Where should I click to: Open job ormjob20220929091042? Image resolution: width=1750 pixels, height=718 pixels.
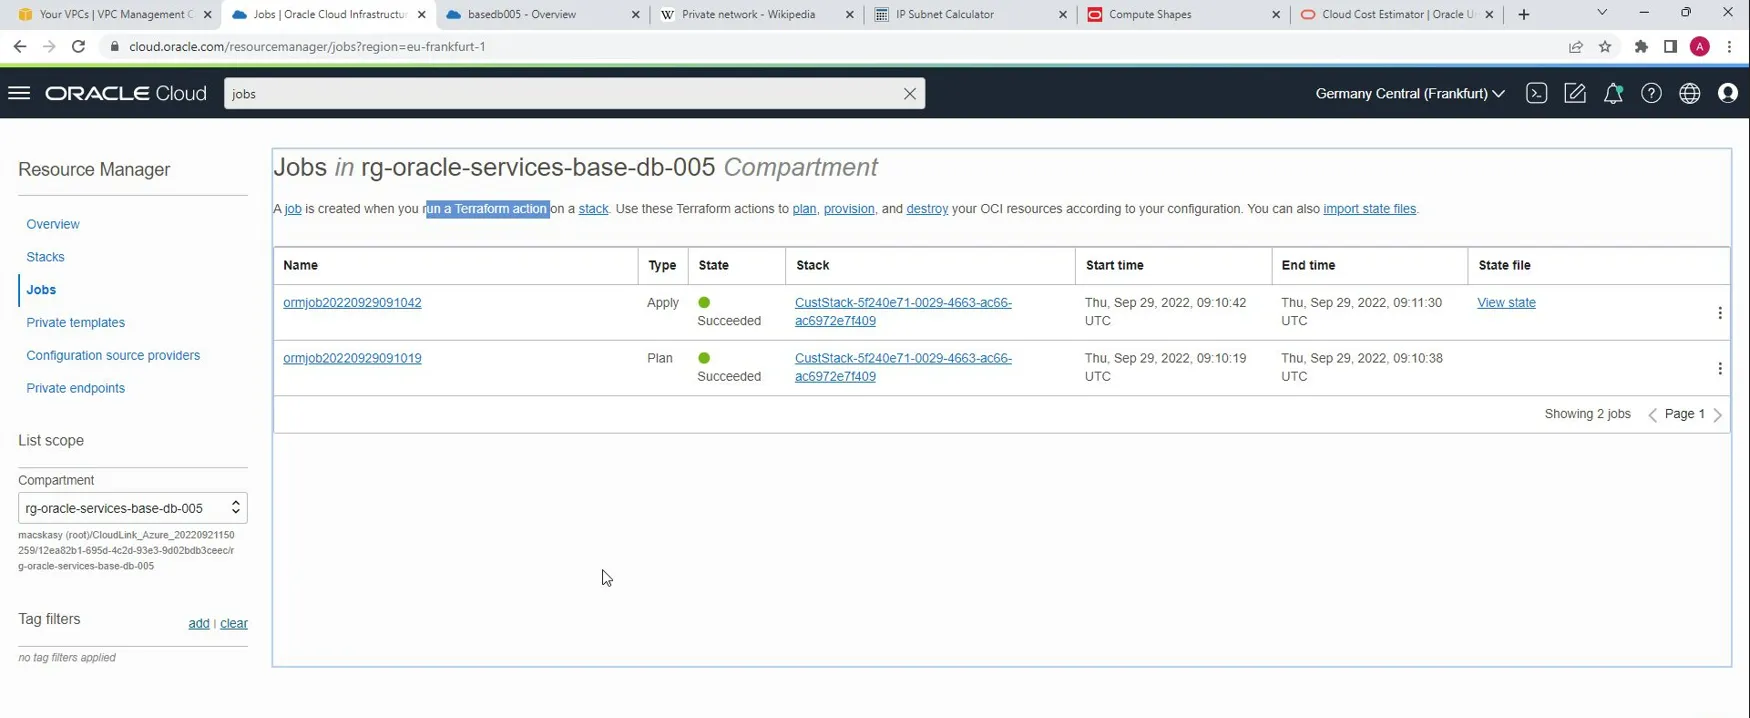[352, 303]
